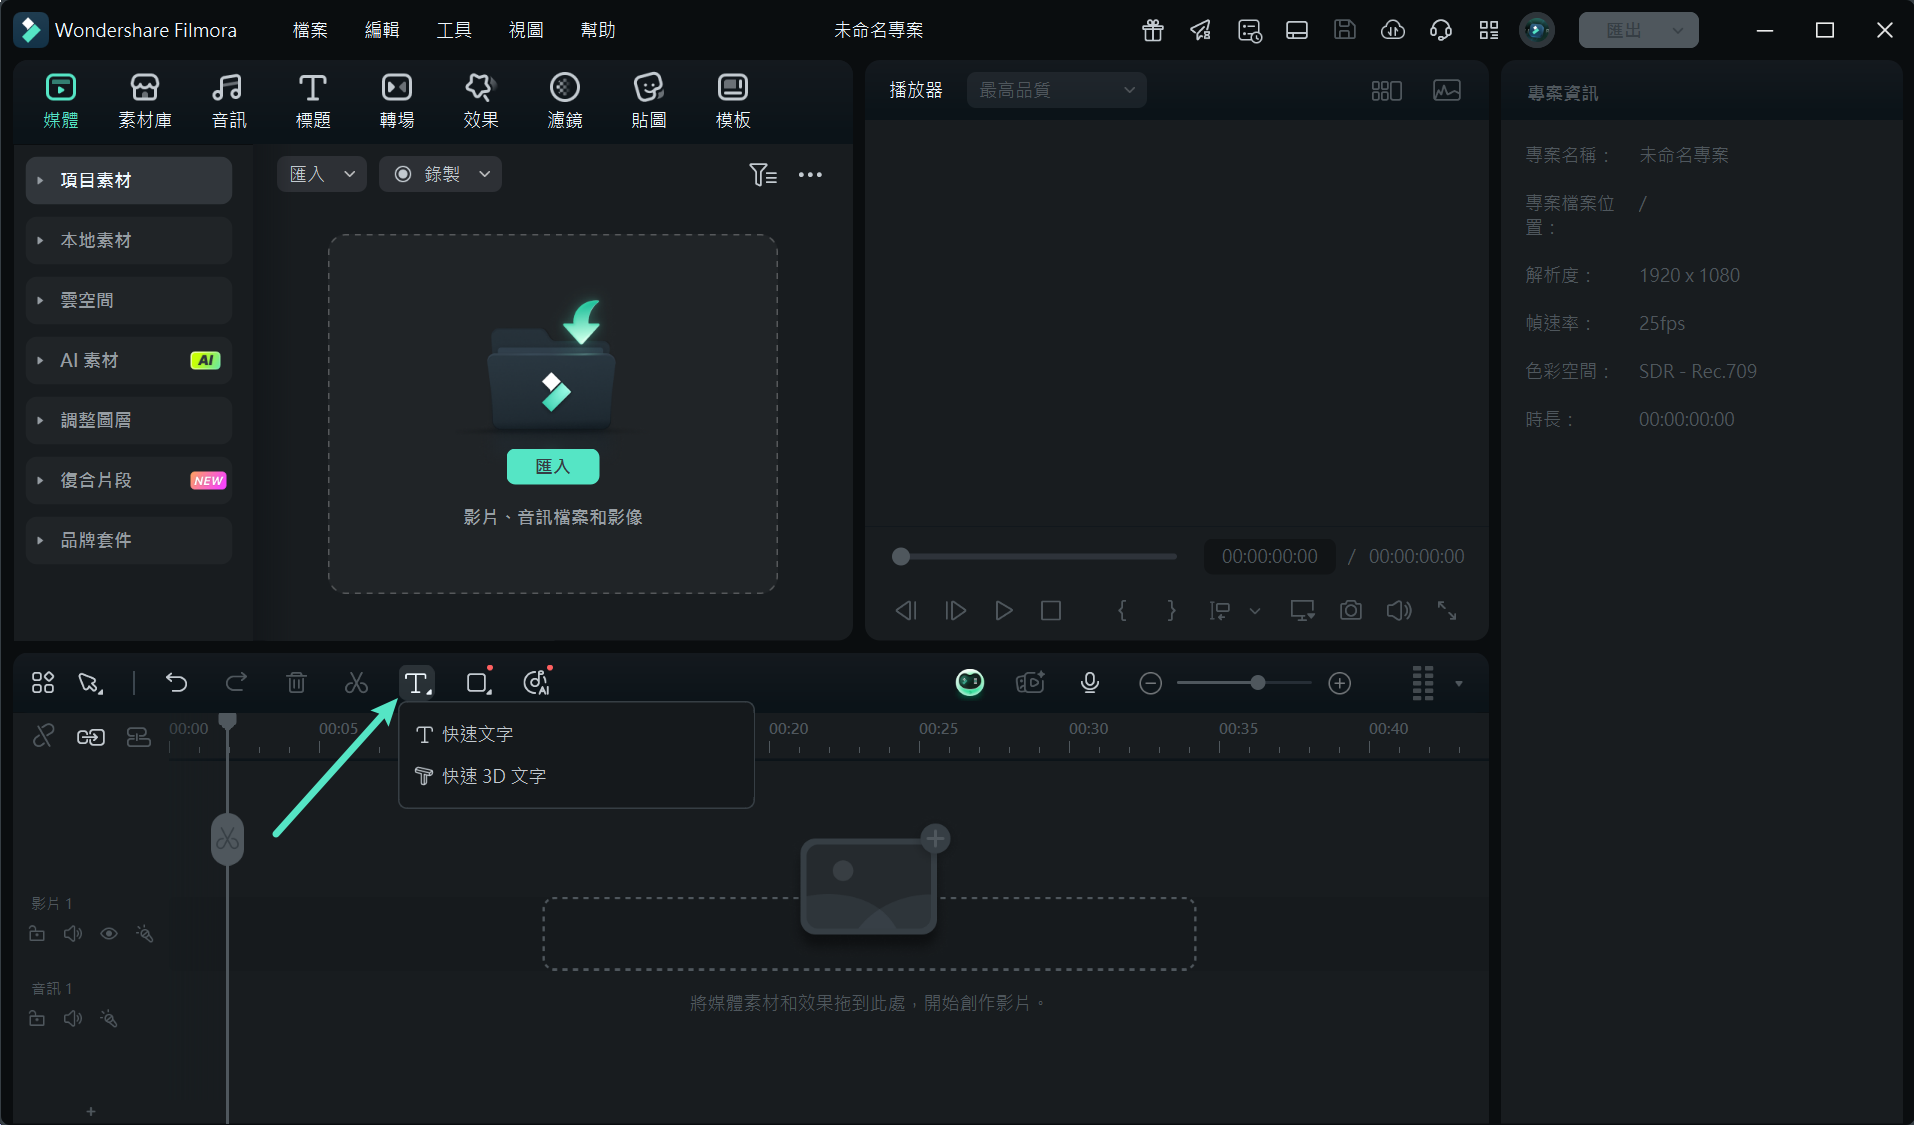Redo the last action
Image resolution: width=1914 pixels, height=1125 pixels.
coord(236,683)
